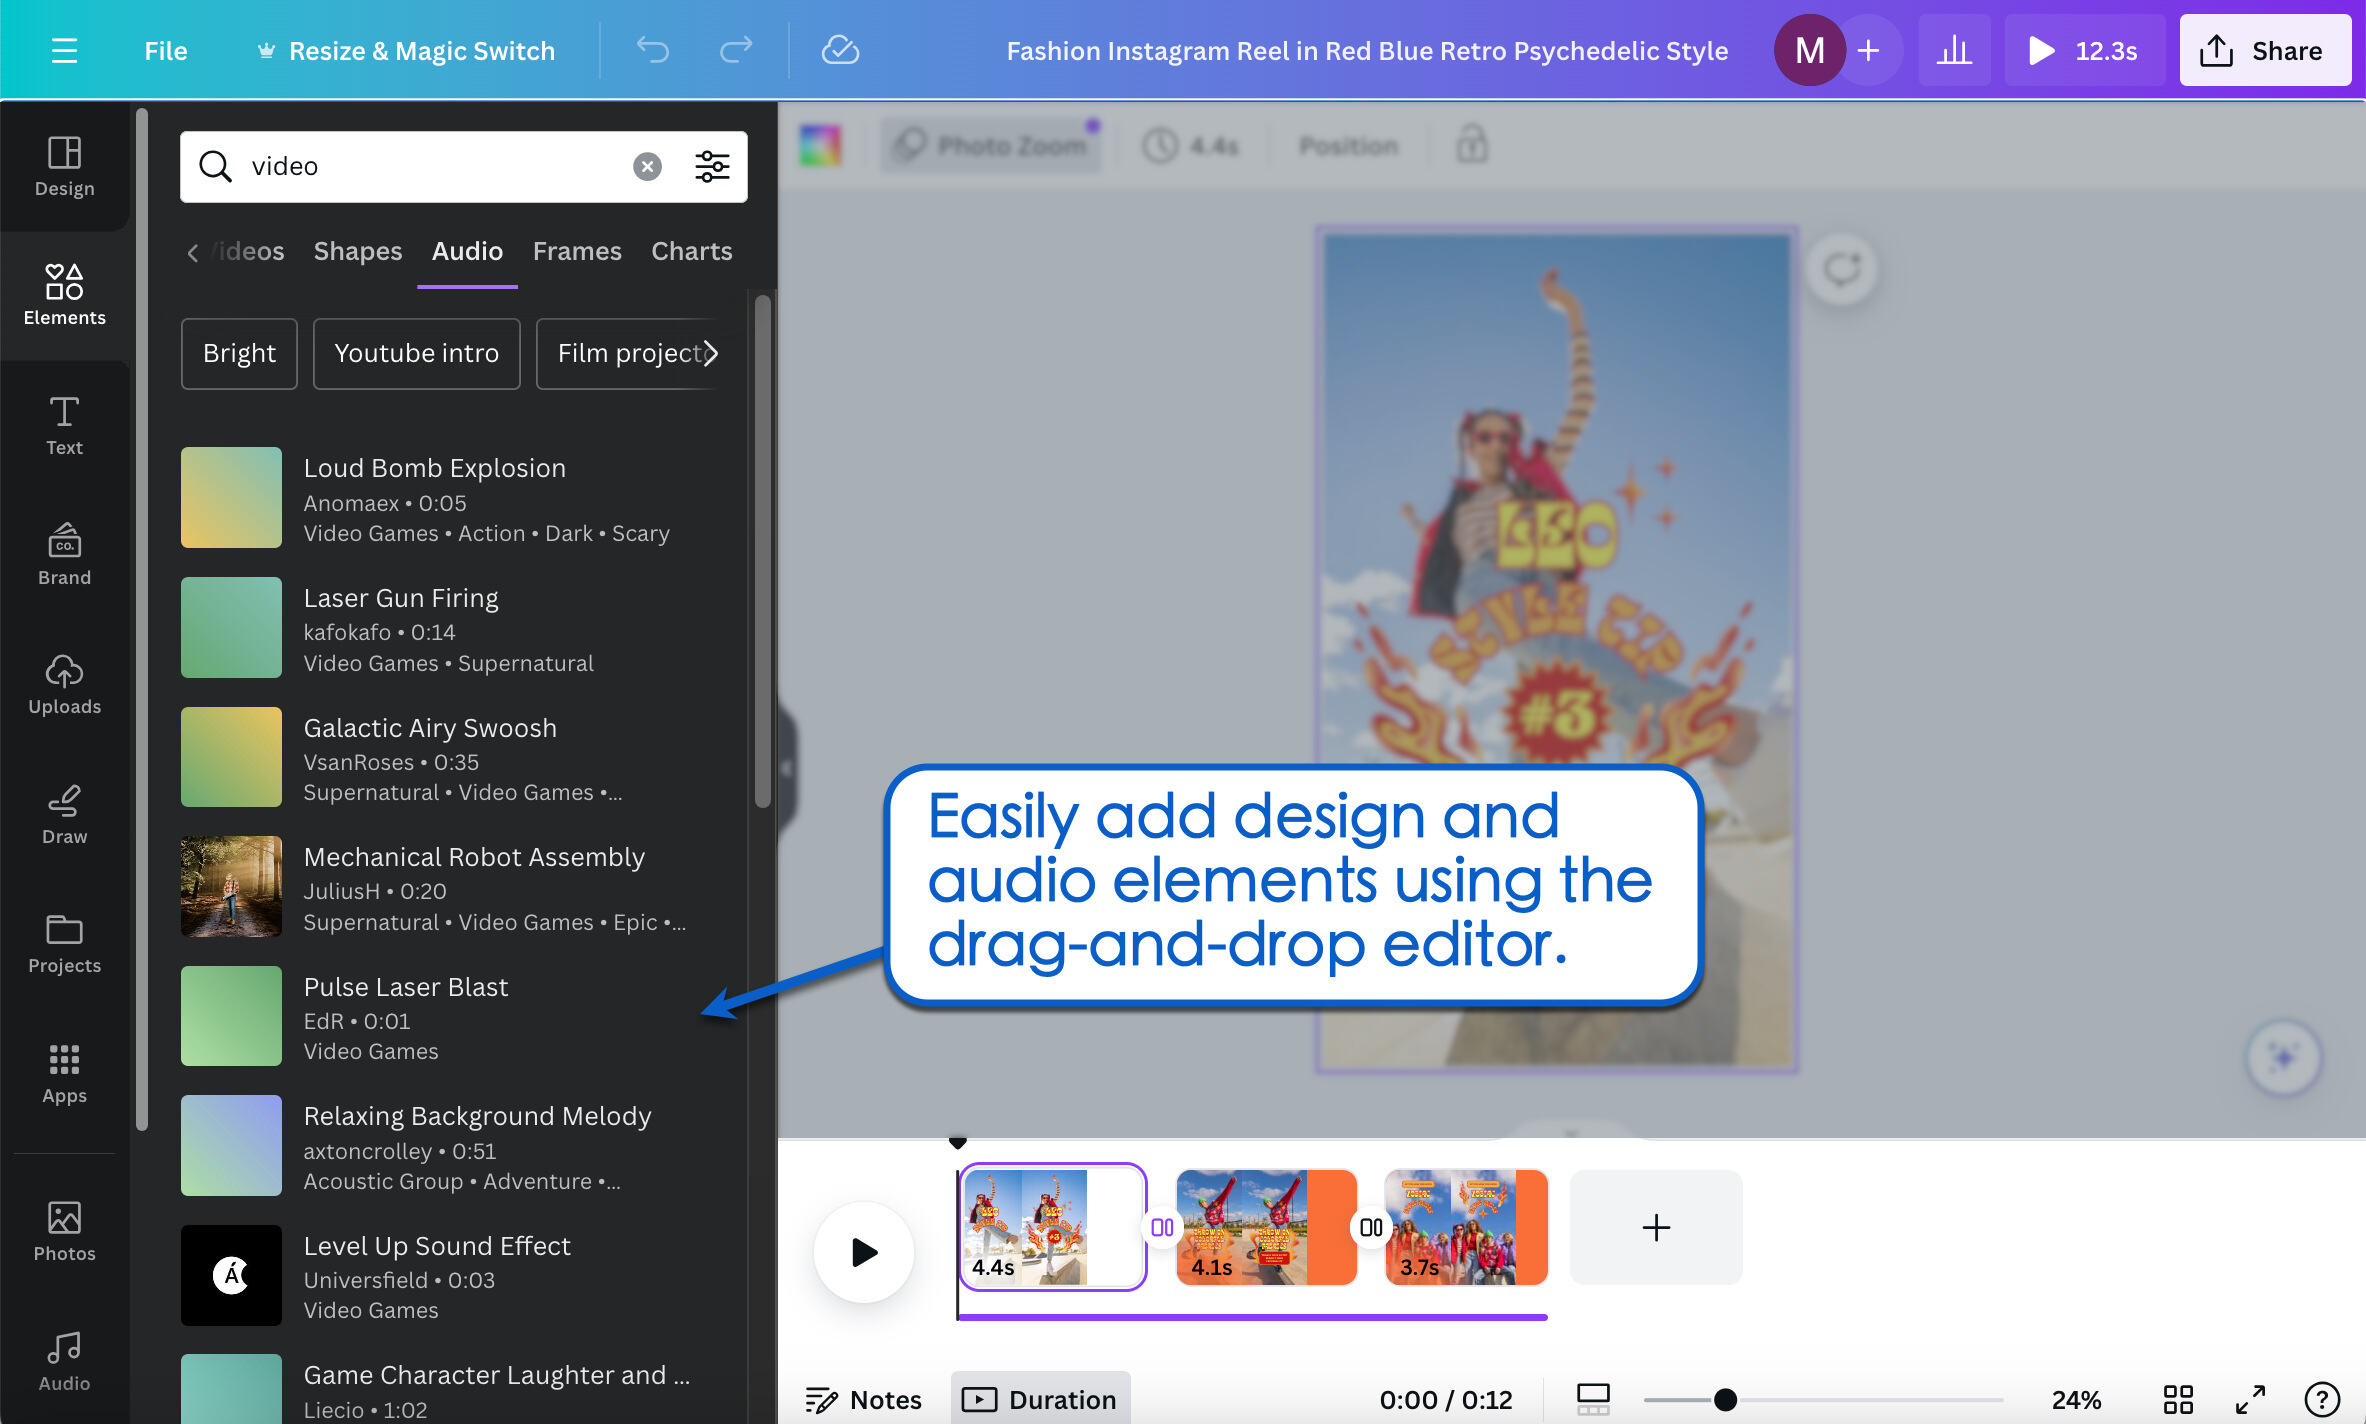Clear the search field text
The image size is (2366, 1424).
point(647,166)
